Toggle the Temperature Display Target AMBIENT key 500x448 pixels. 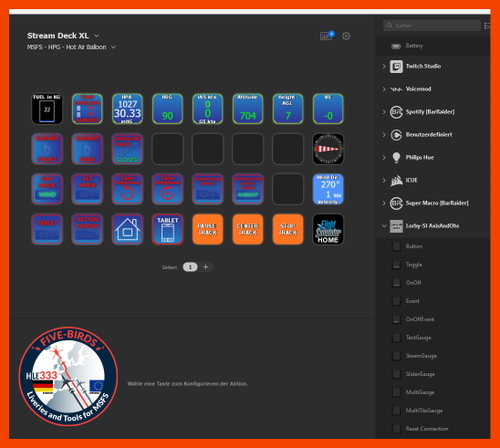[248, 189]
